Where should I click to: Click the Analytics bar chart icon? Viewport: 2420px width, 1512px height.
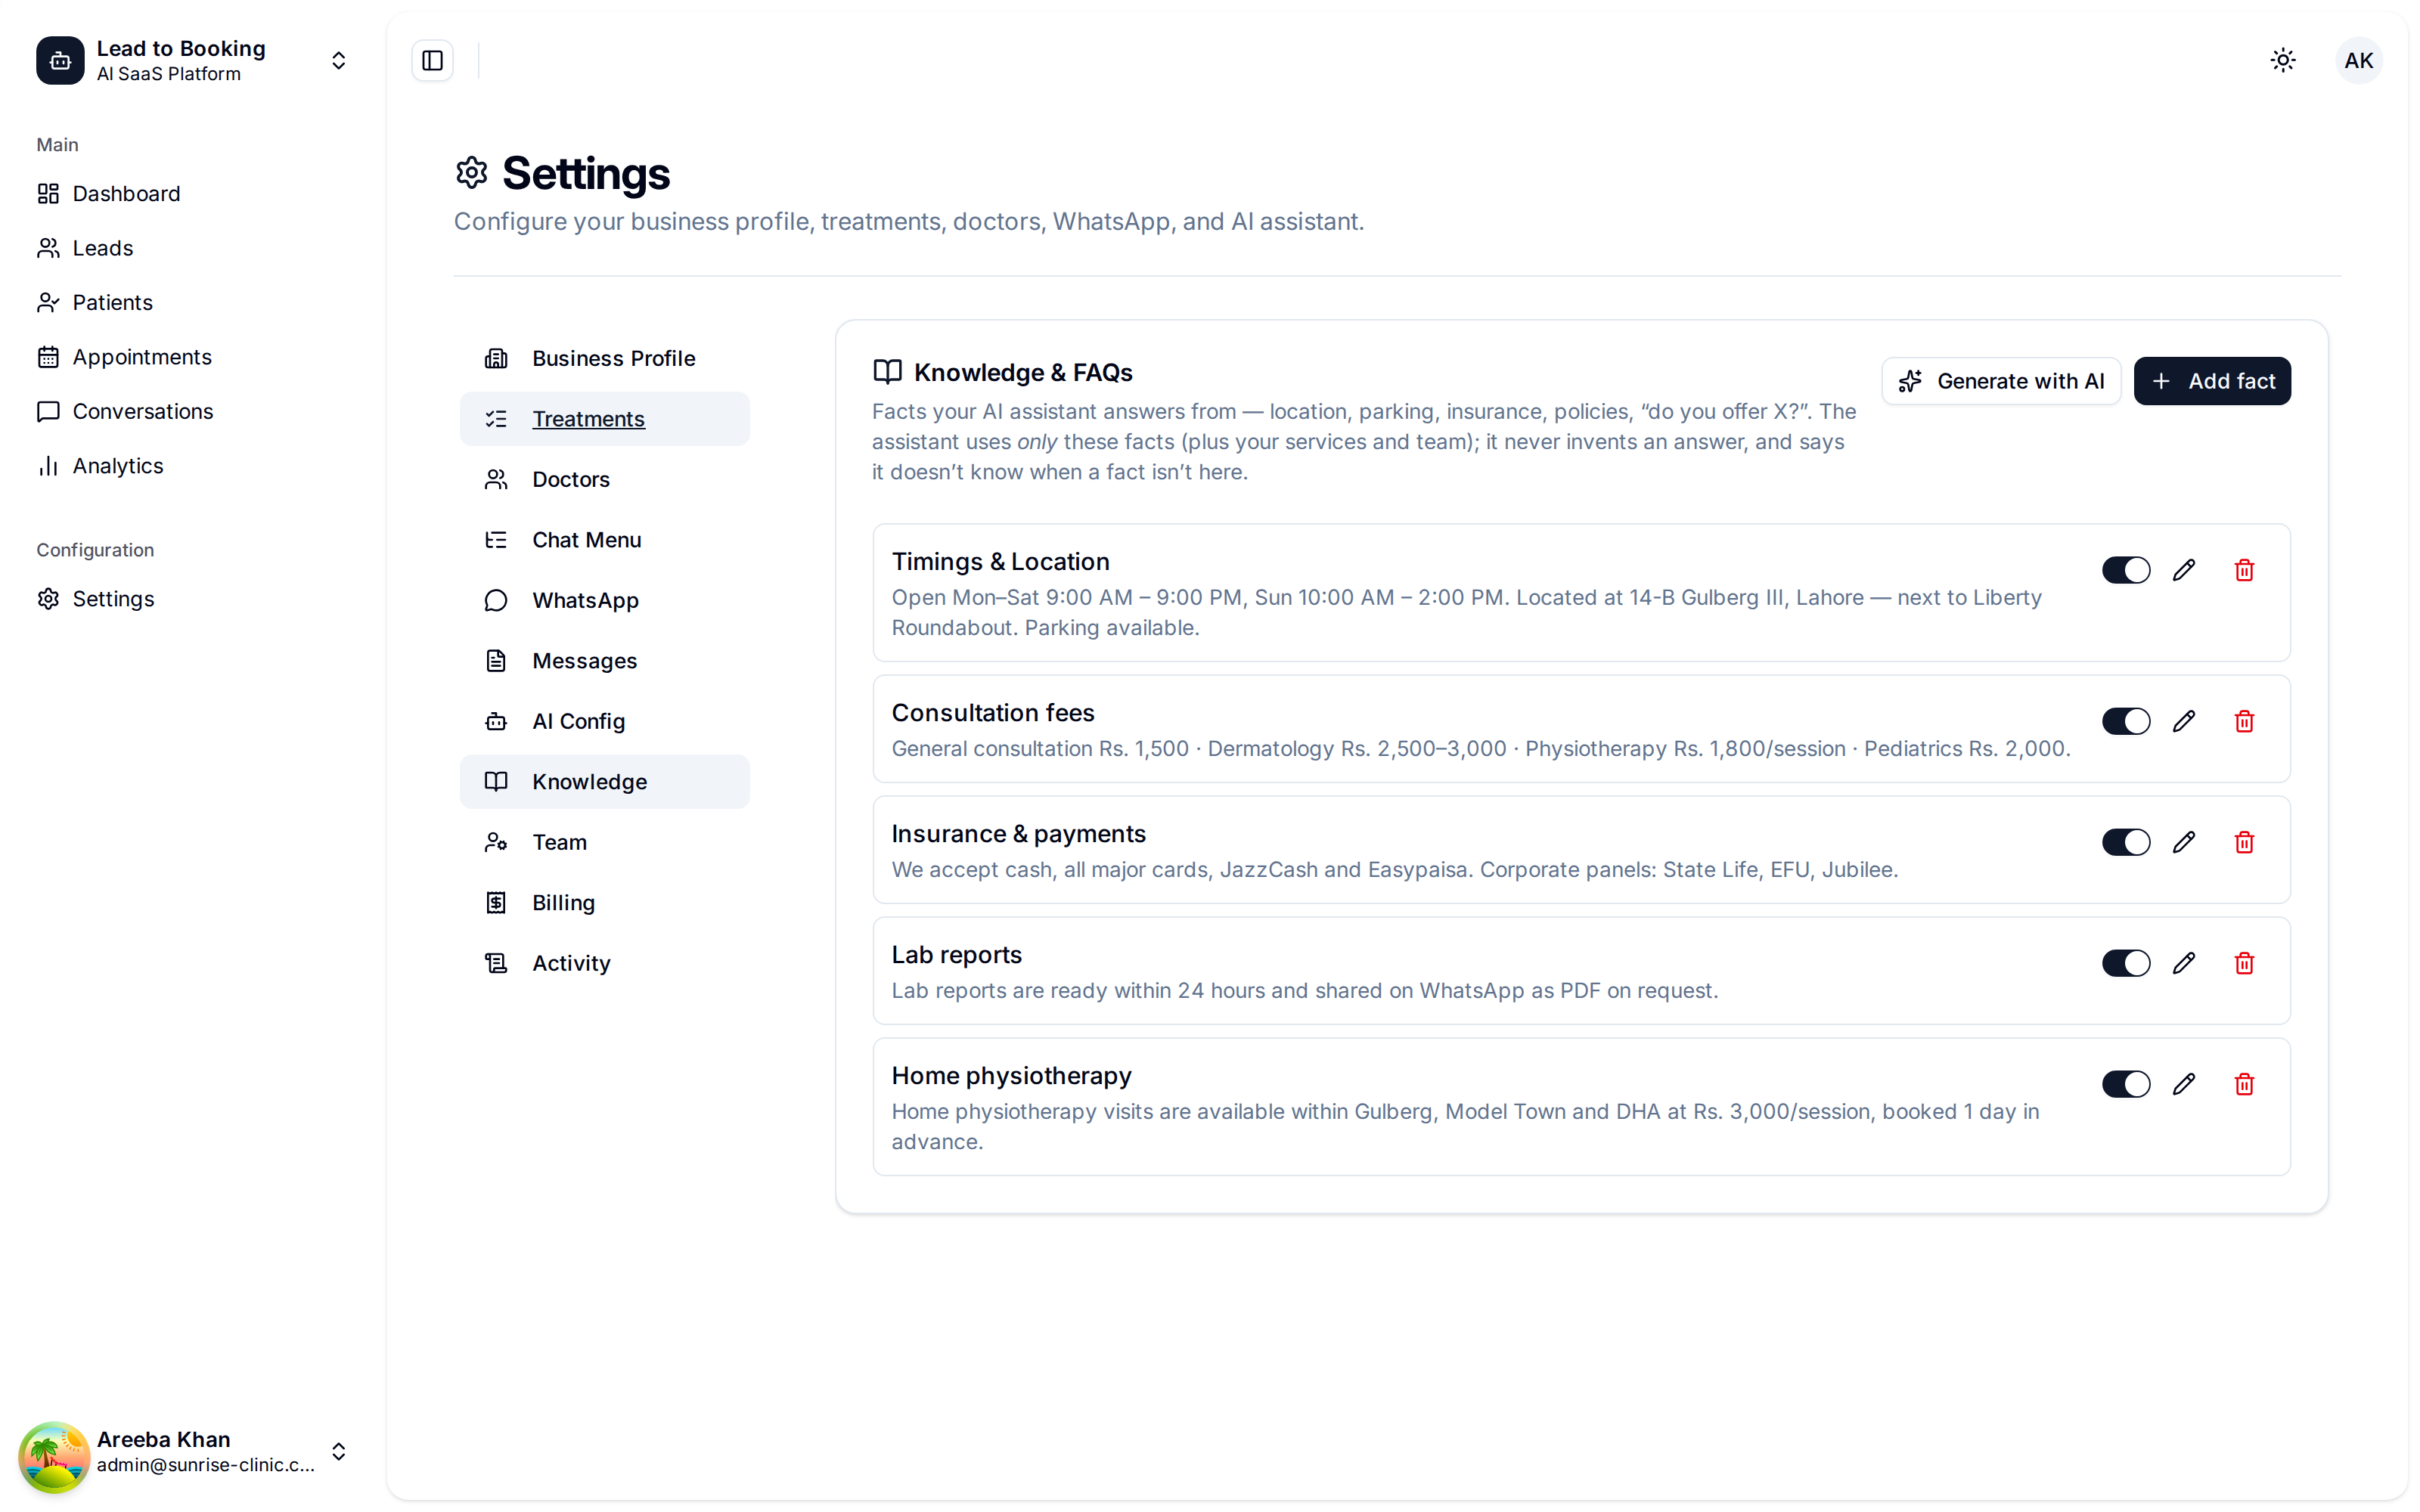(48, 466)
